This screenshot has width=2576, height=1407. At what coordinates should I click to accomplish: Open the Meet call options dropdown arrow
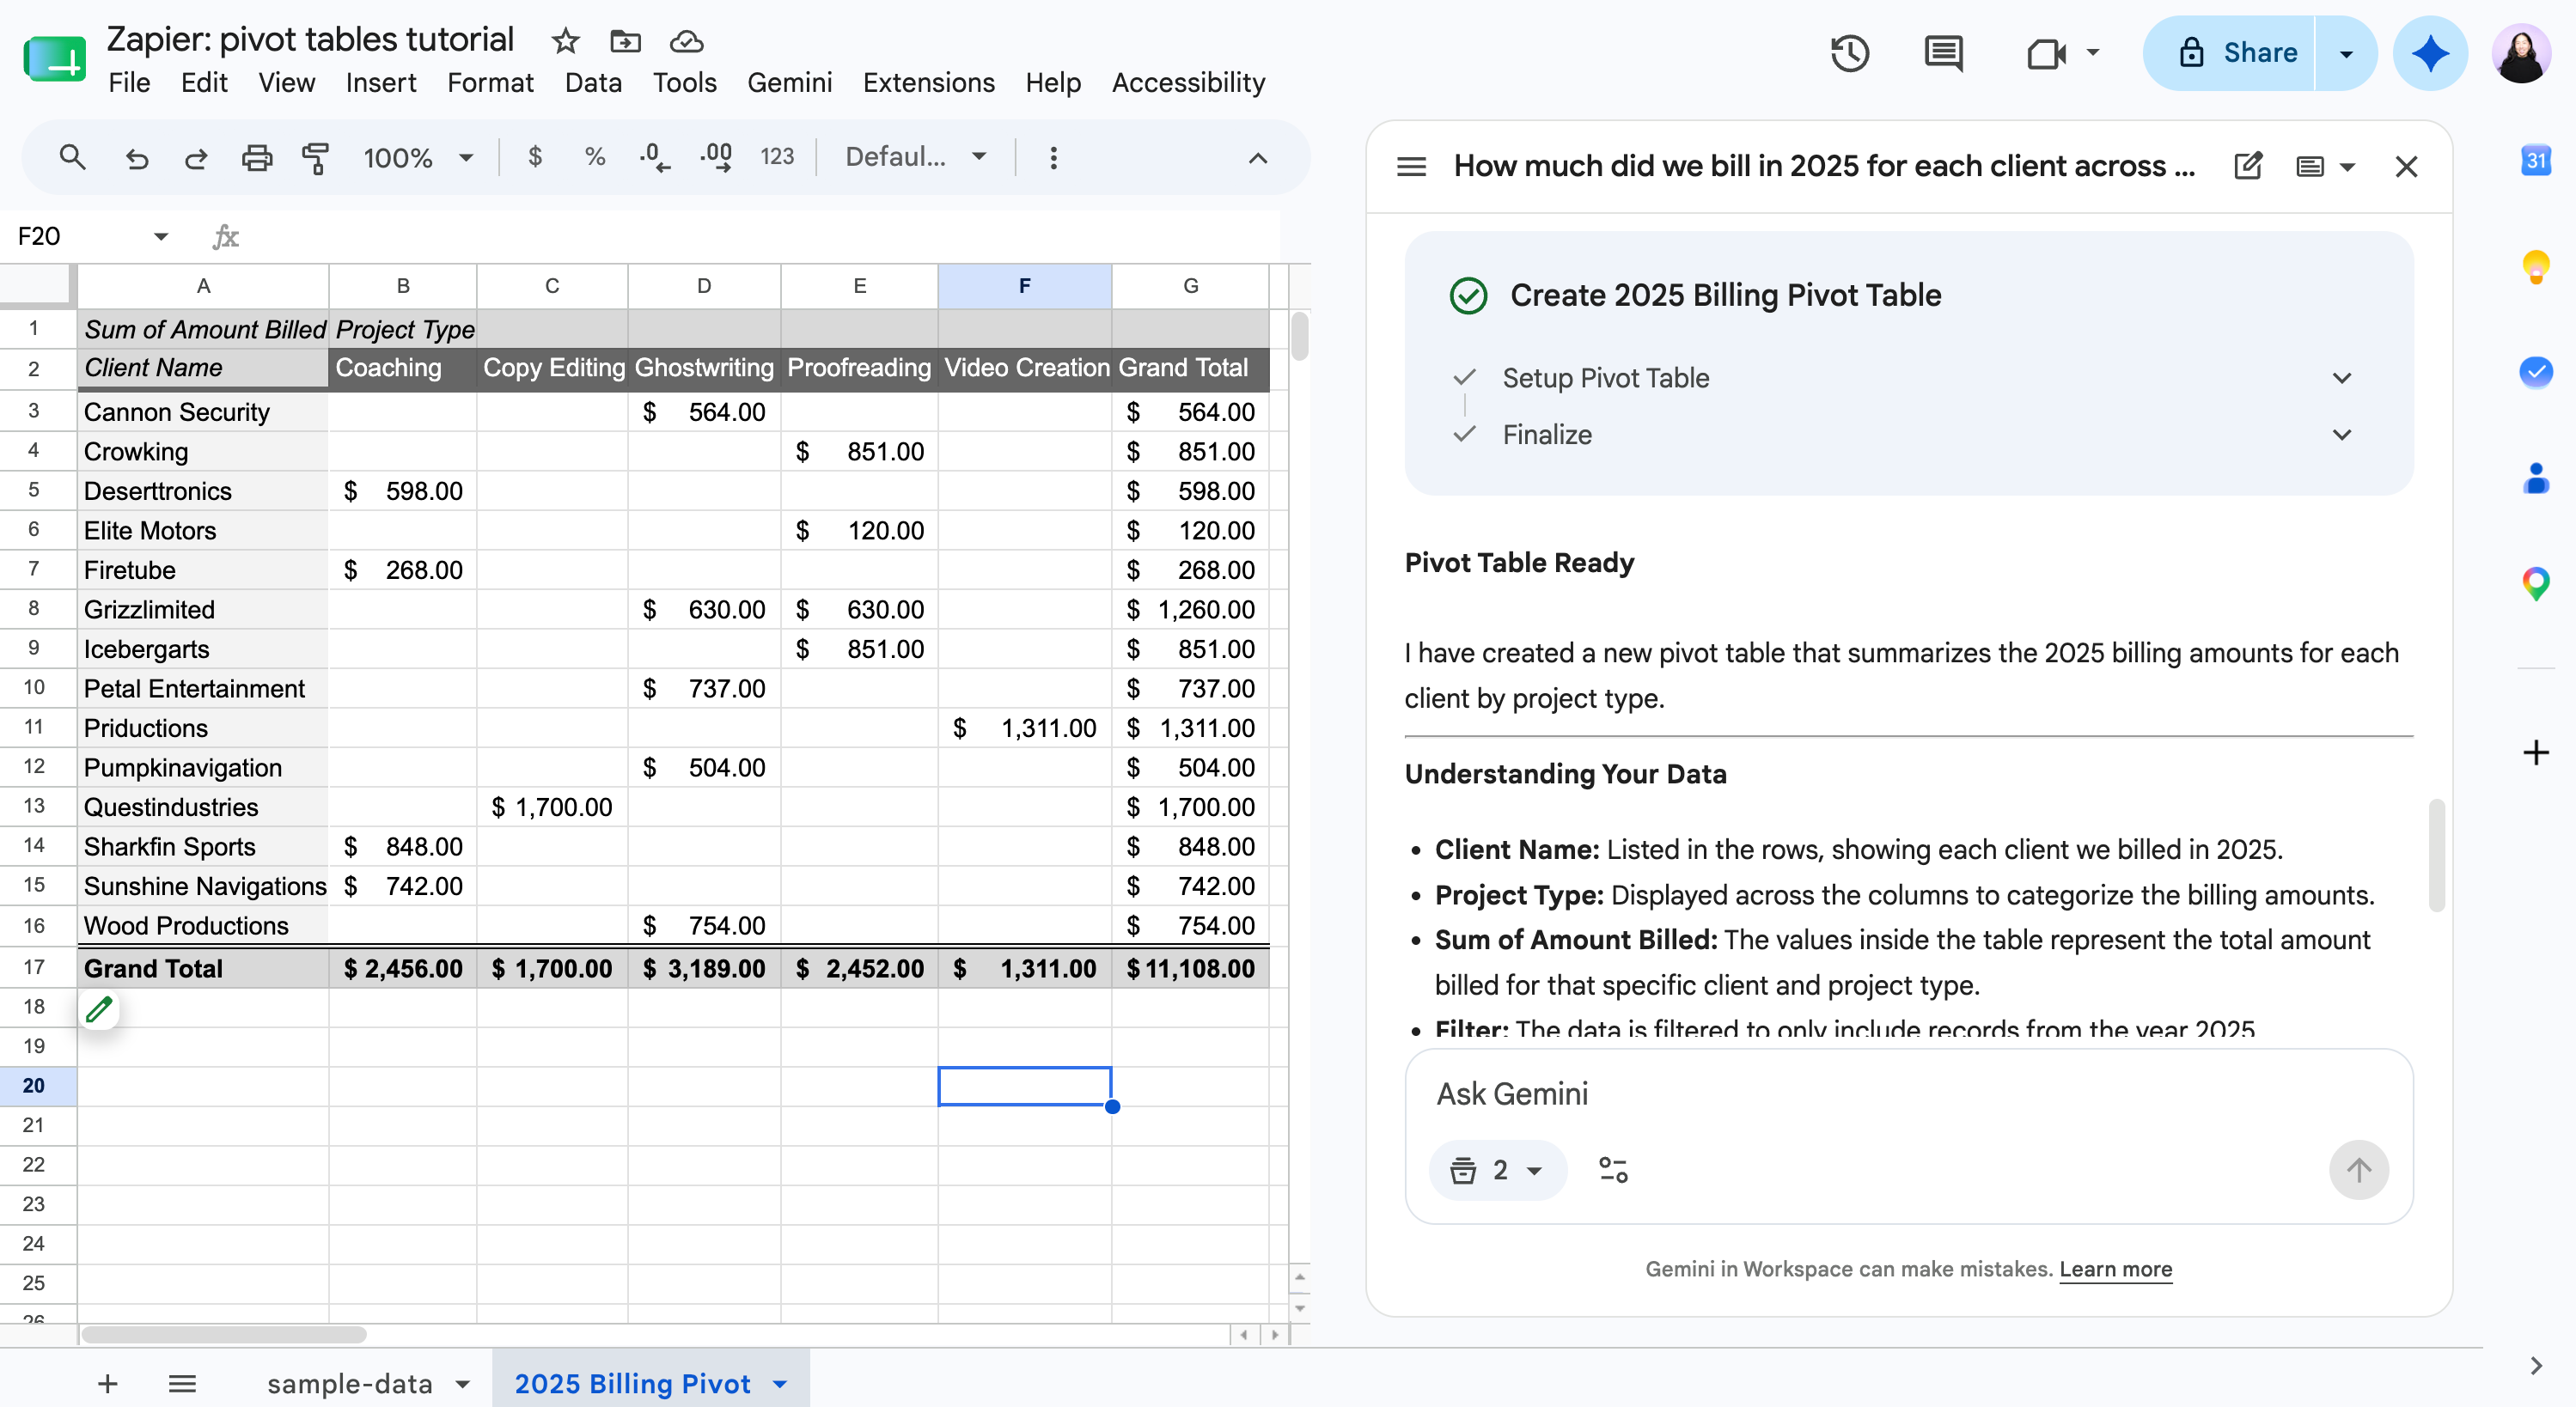pos(2092,53)
